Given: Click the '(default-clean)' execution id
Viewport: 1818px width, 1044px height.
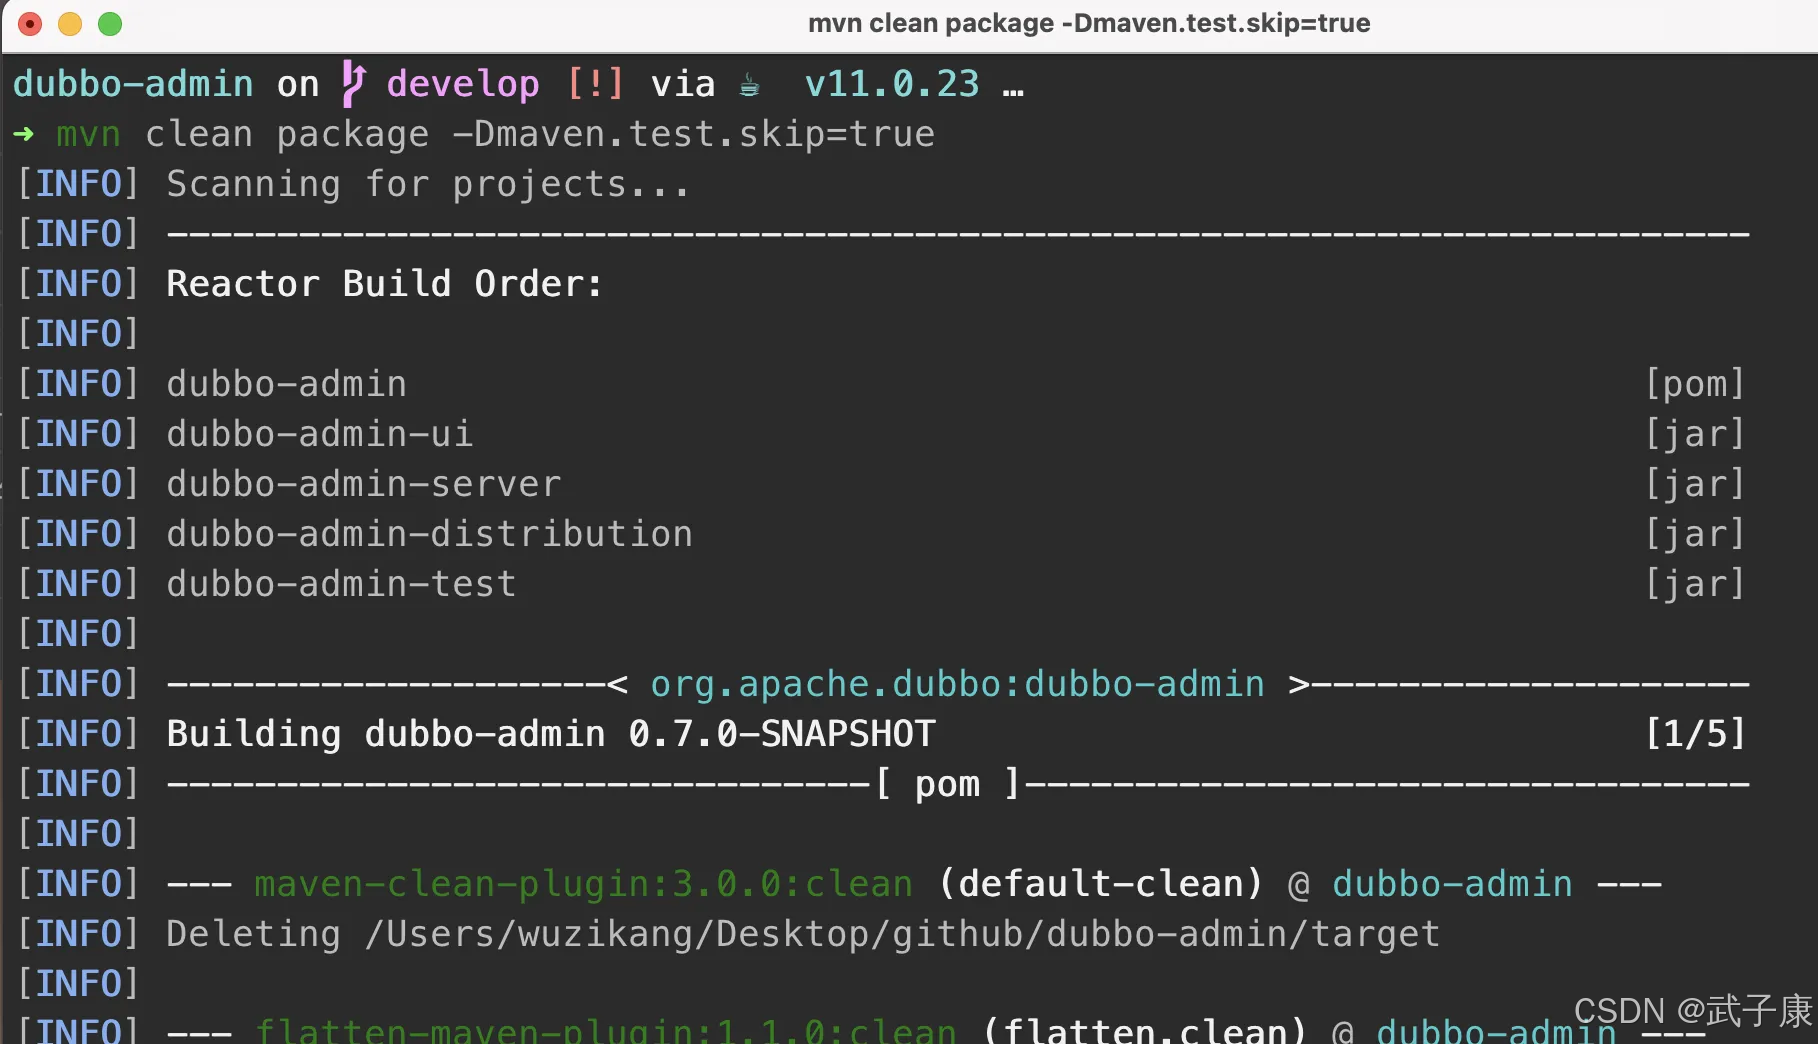Looking at the screenshot, I should tap(1101, 884).
